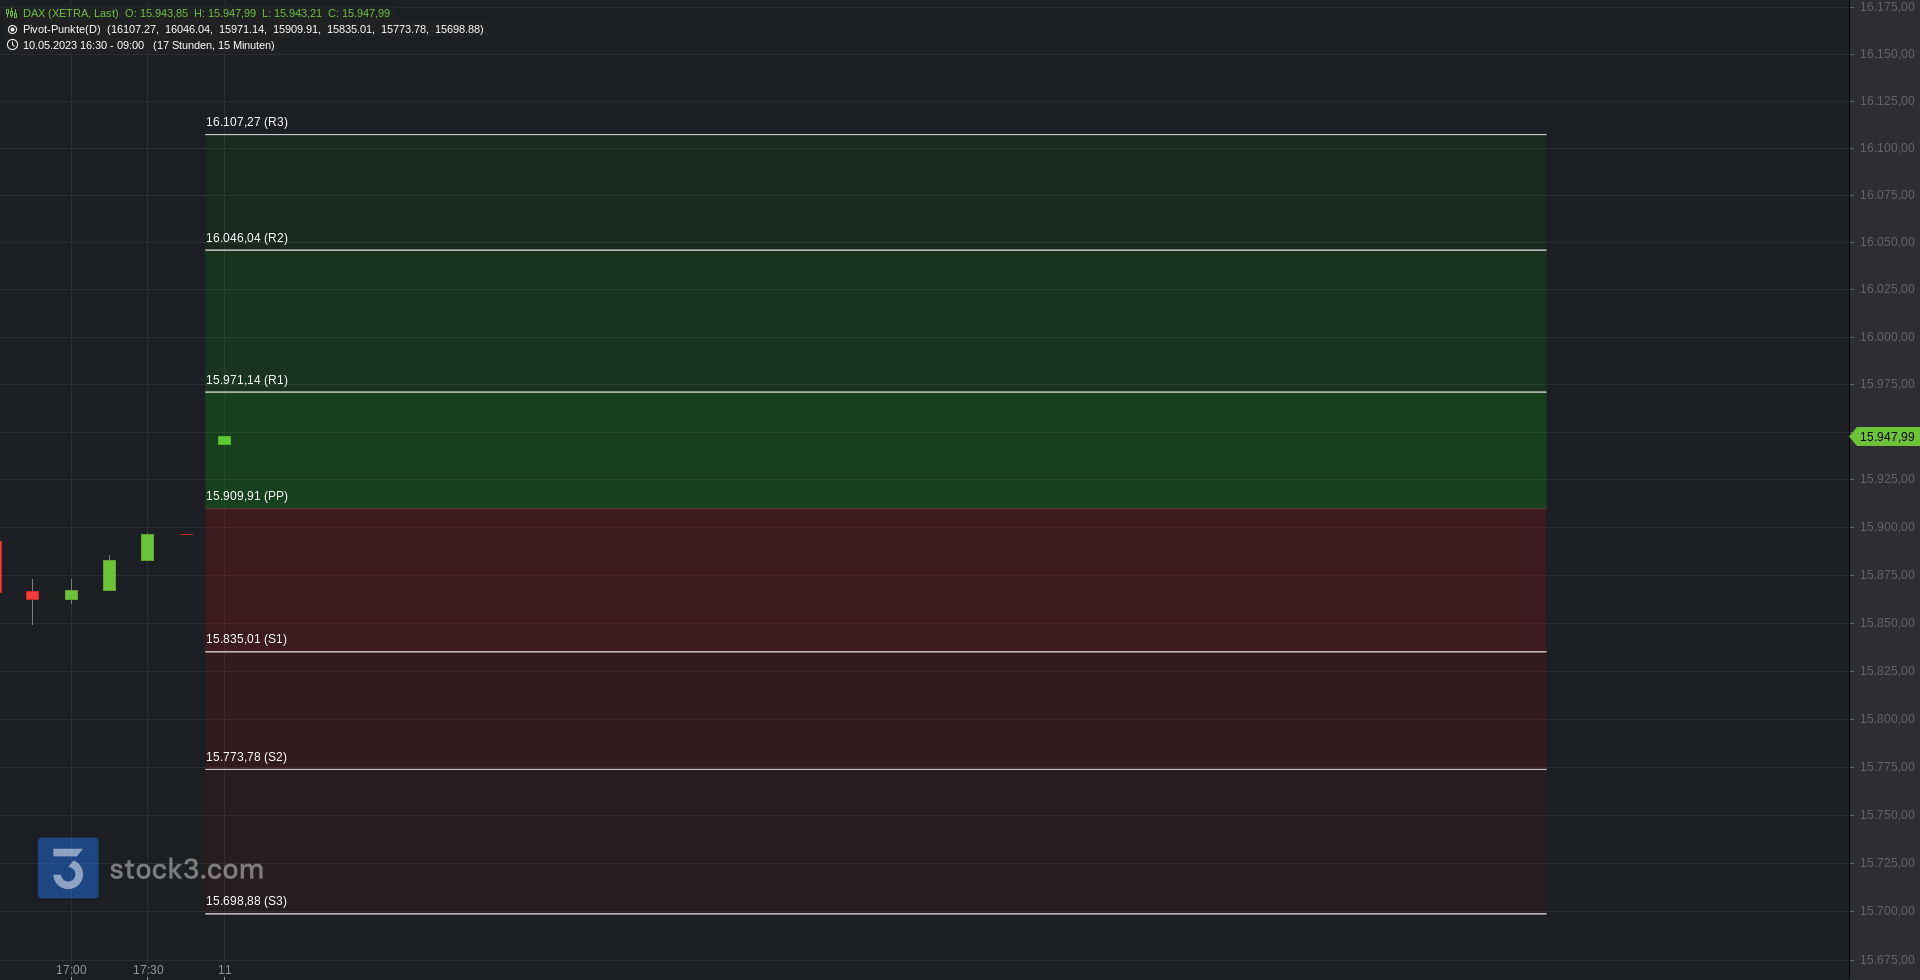Click the 17:00 time axis marker
This screenshot has width=1920, height=980.
click(x=71, y=970)
